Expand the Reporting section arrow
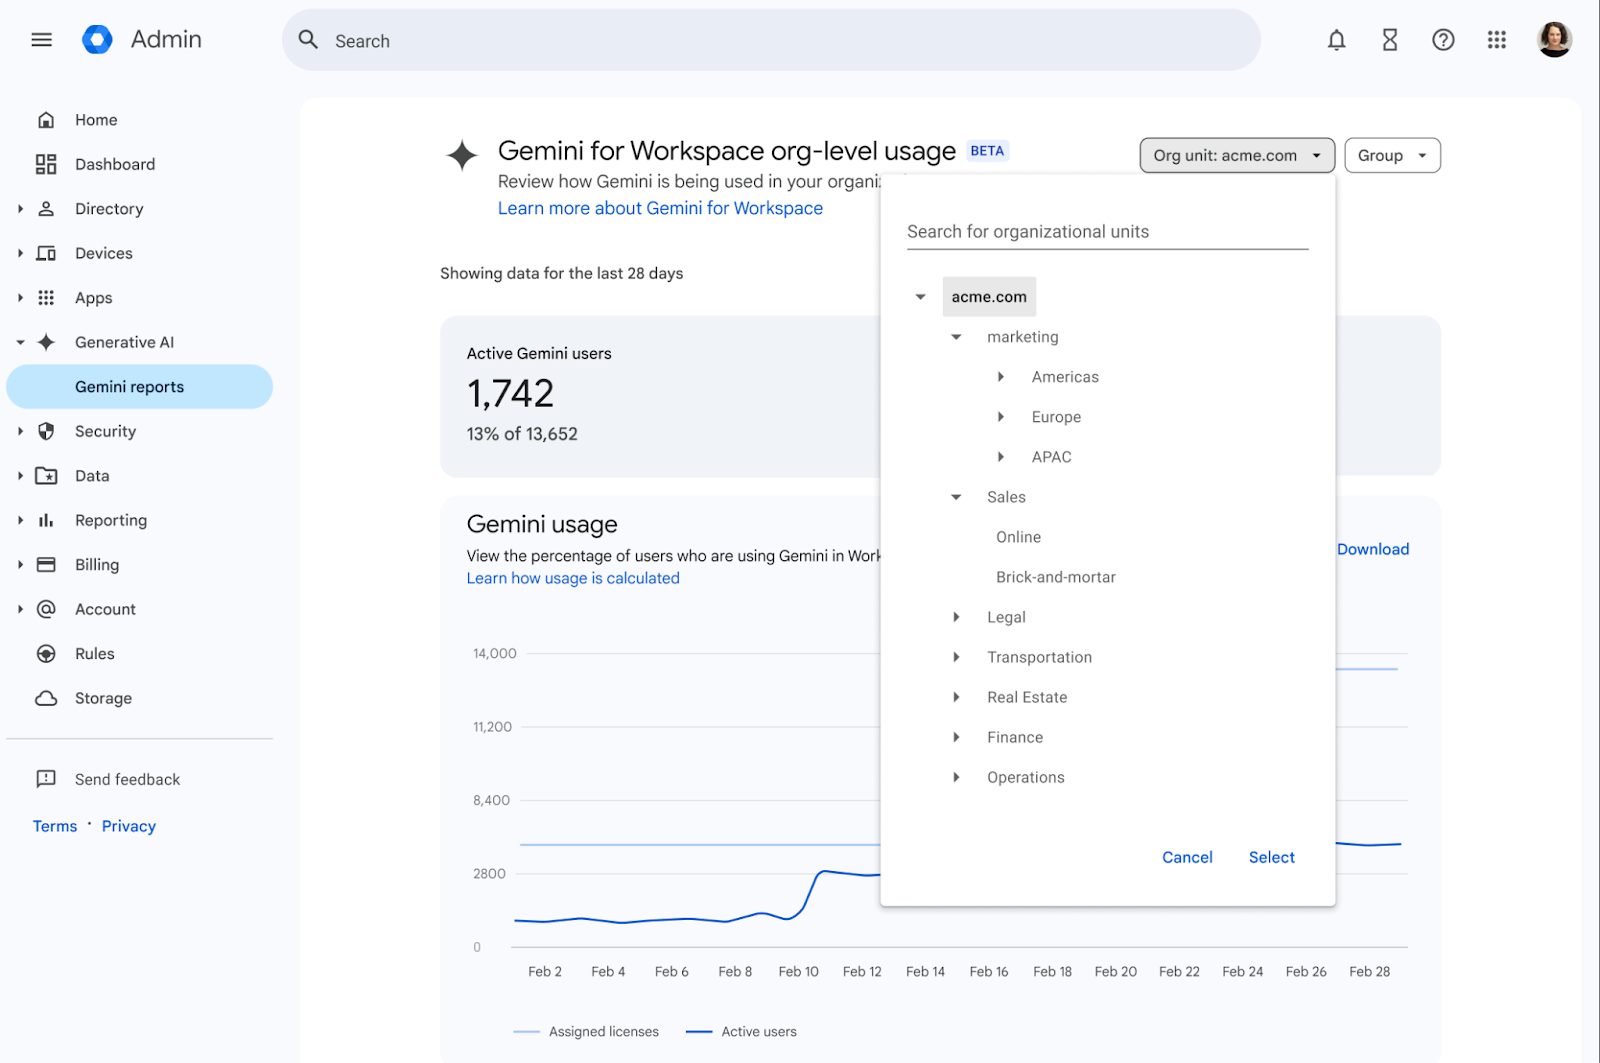This screenshot has width=1600, height=1063. pos(20,520)
